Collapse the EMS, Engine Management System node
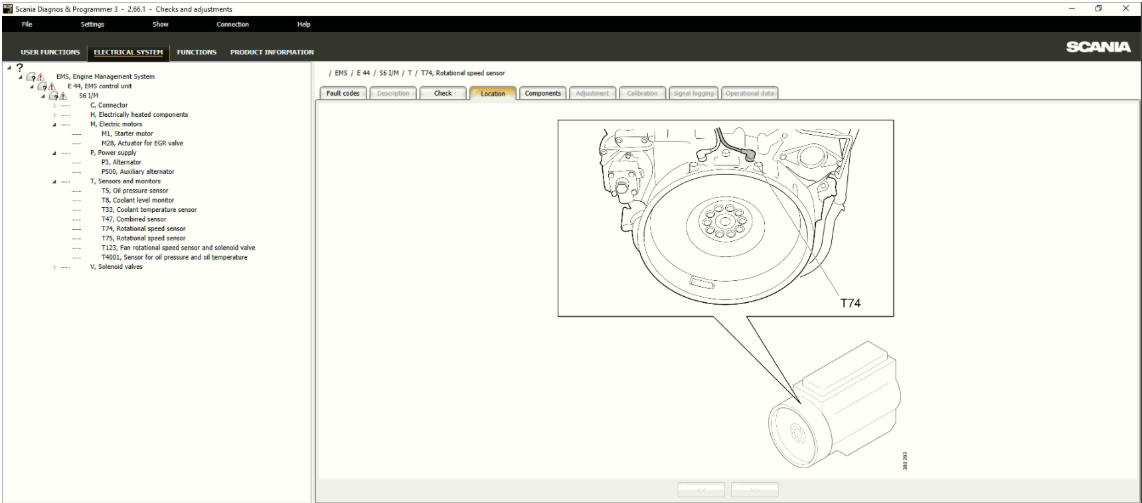This screenshot has height=503, width=1142. pos(20,77)
